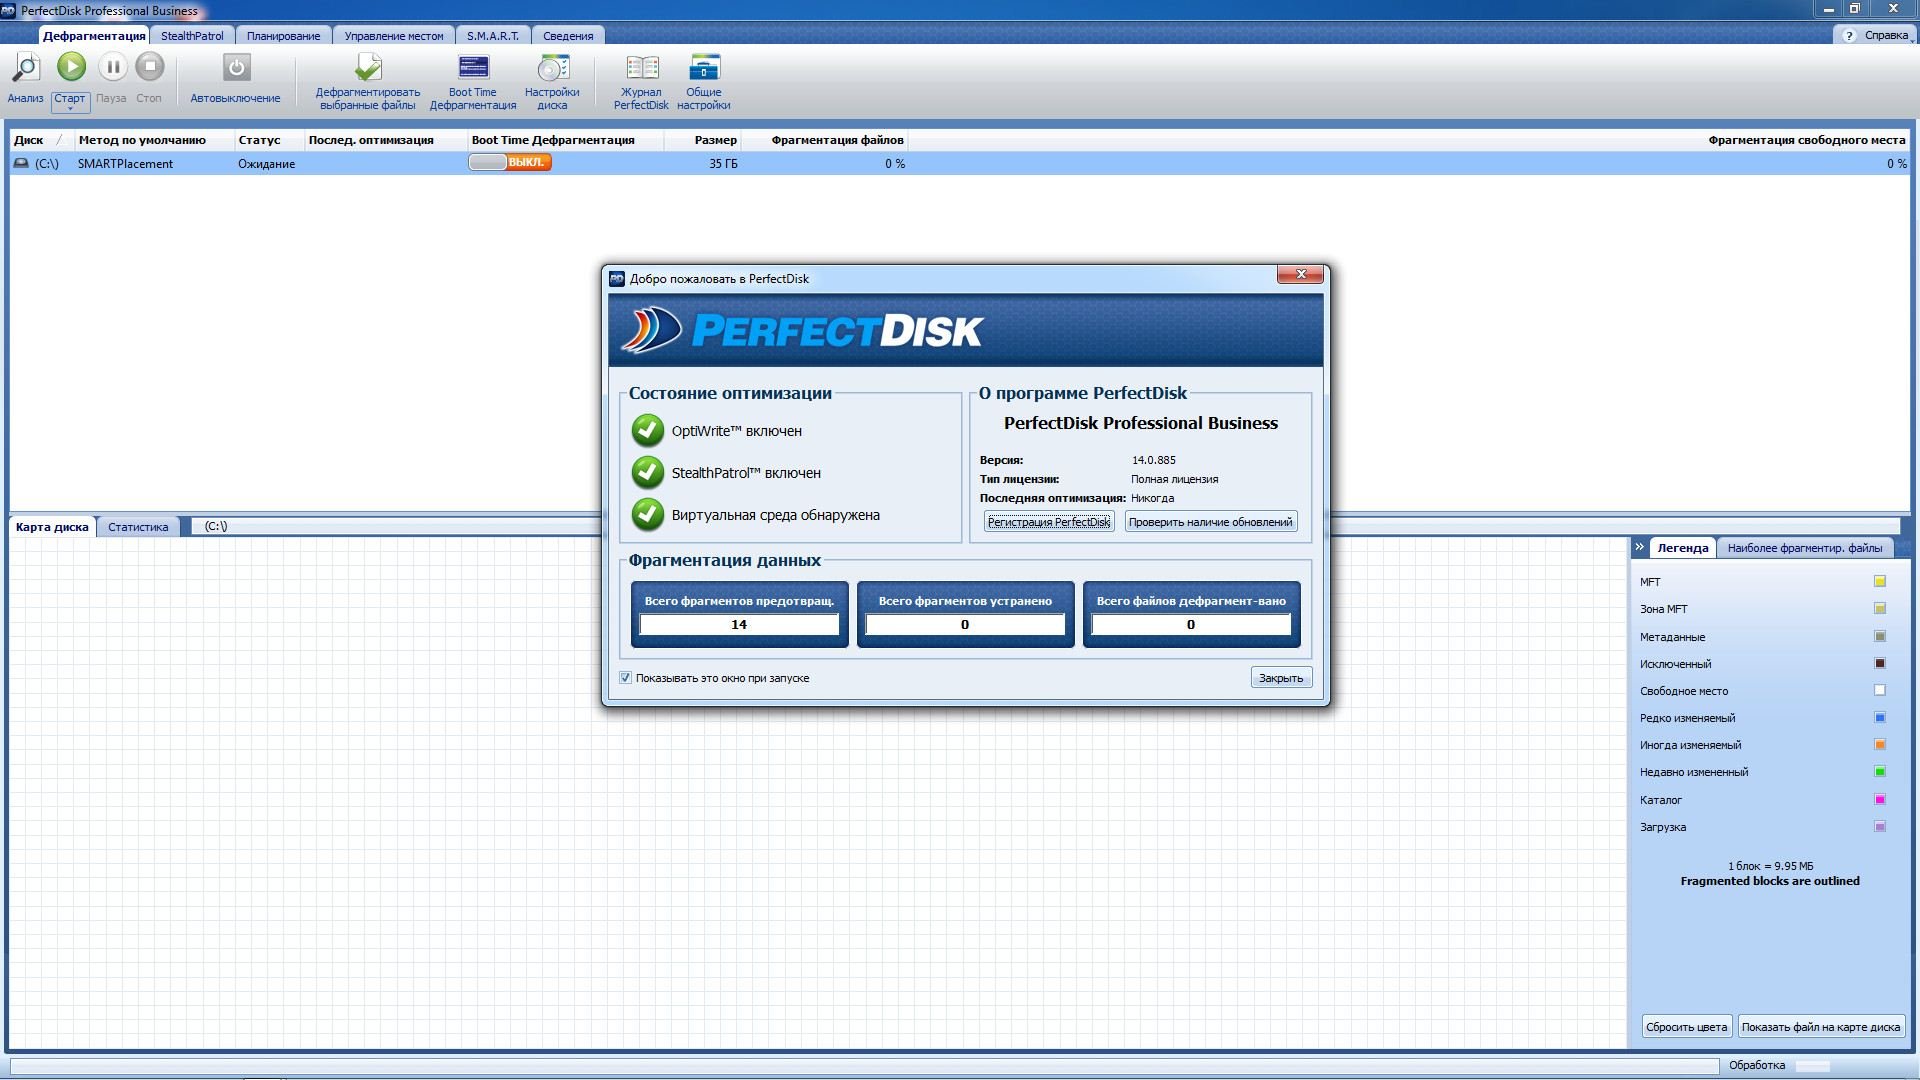Click Регистрация PerfectDisk button
This screenshot has height=1080, width=1920.
tap(1049, 522)
